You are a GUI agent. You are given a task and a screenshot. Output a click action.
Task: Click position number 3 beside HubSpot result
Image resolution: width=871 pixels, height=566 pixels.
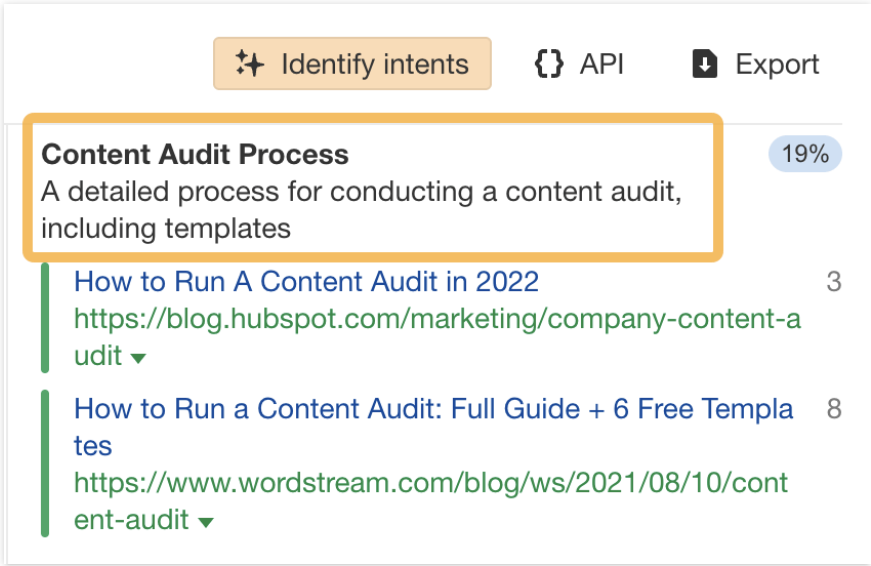coord(833,282)
